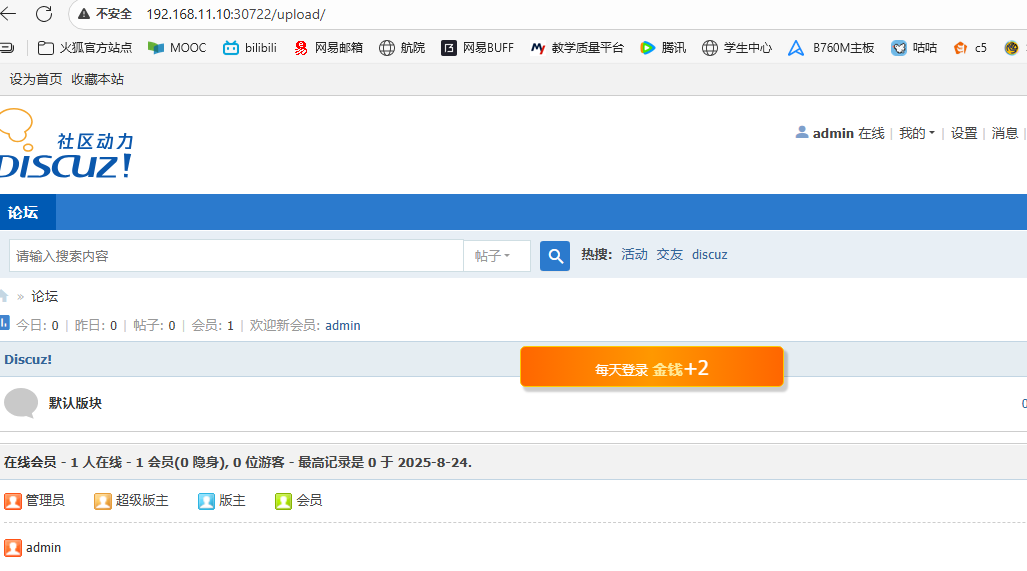Open the 默认版块 forum
This screenshot has height=571, width=1027.
click(75, 403)
